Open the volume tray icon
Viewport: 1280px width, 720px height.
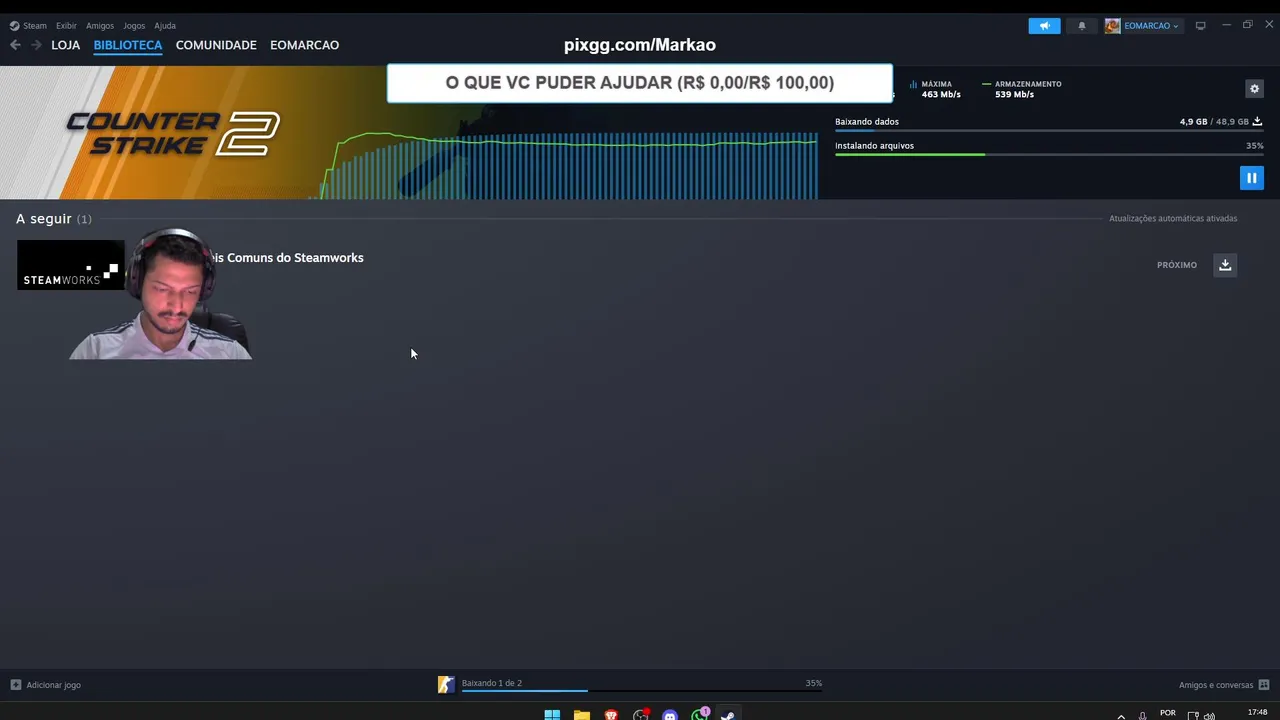[x=1209, y=716]
